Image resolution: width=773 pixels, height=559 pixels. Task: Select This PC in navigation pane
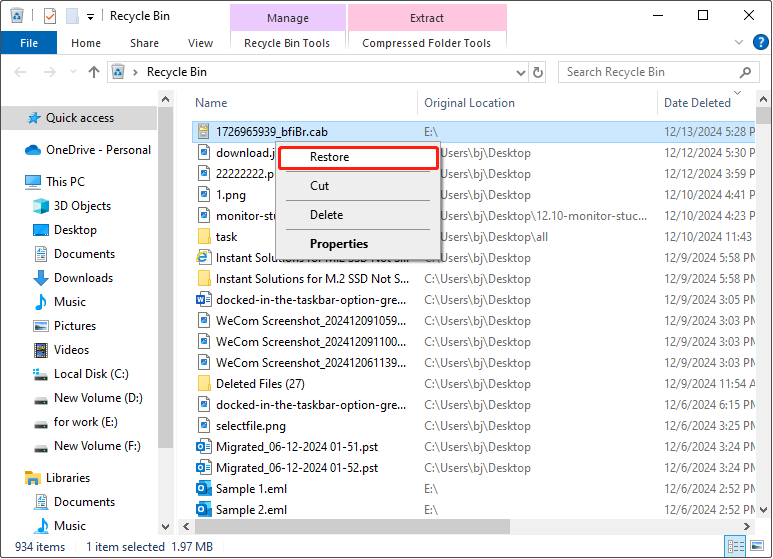[x=65, y=182]
